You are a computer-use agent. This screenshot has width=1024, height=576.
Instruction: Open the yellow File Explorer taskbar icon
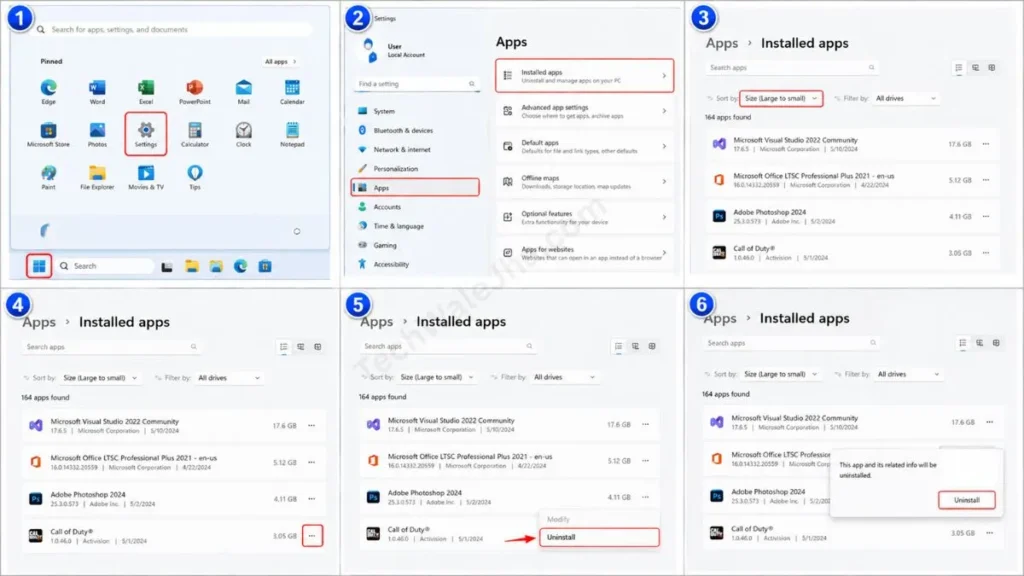tap(191, 266)
